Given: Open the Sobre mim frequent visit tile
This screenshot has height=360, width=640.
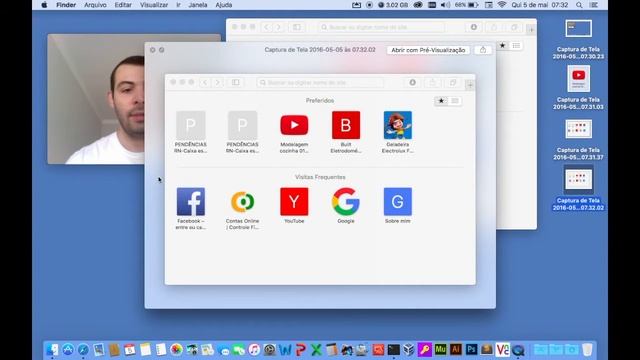Looking at the screenshot, I should click(398, 205).
